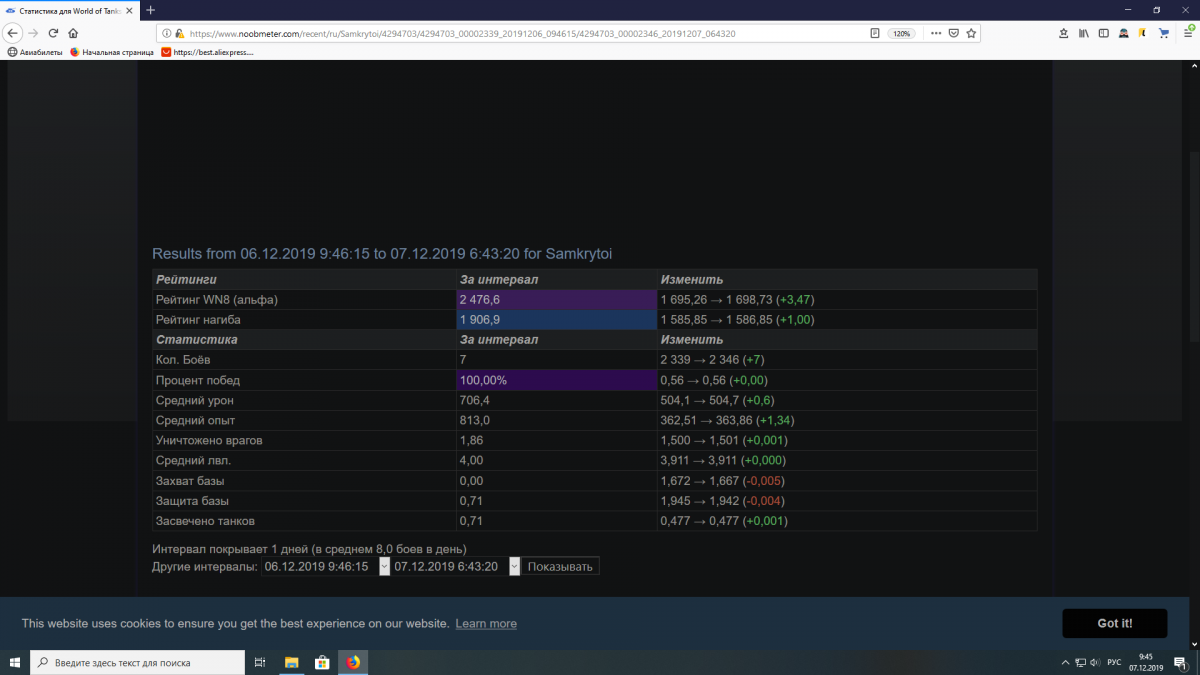Click the Рейтинг WN8 (альфа) row label
The width and height of the screenshot is (1200, 675).
click(217, 300)
